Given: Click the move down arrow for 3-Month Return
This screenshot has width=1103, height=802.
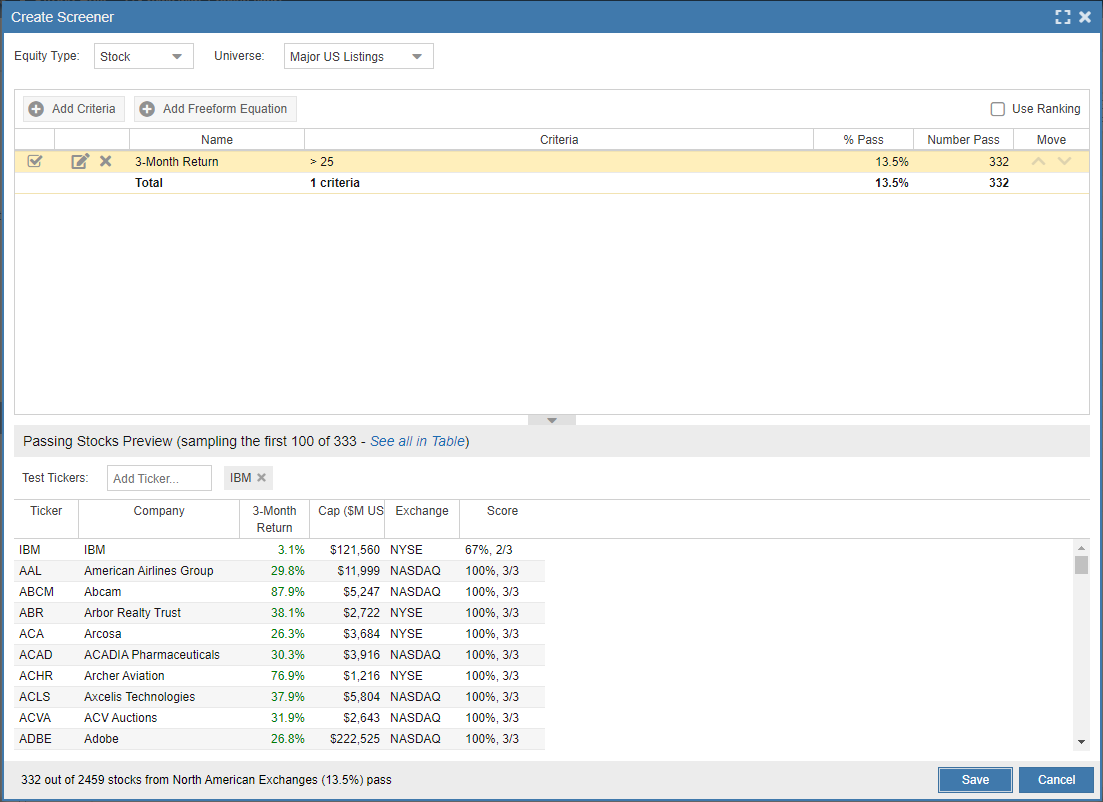Looking at the screenshot, I should pos(1064,161).
